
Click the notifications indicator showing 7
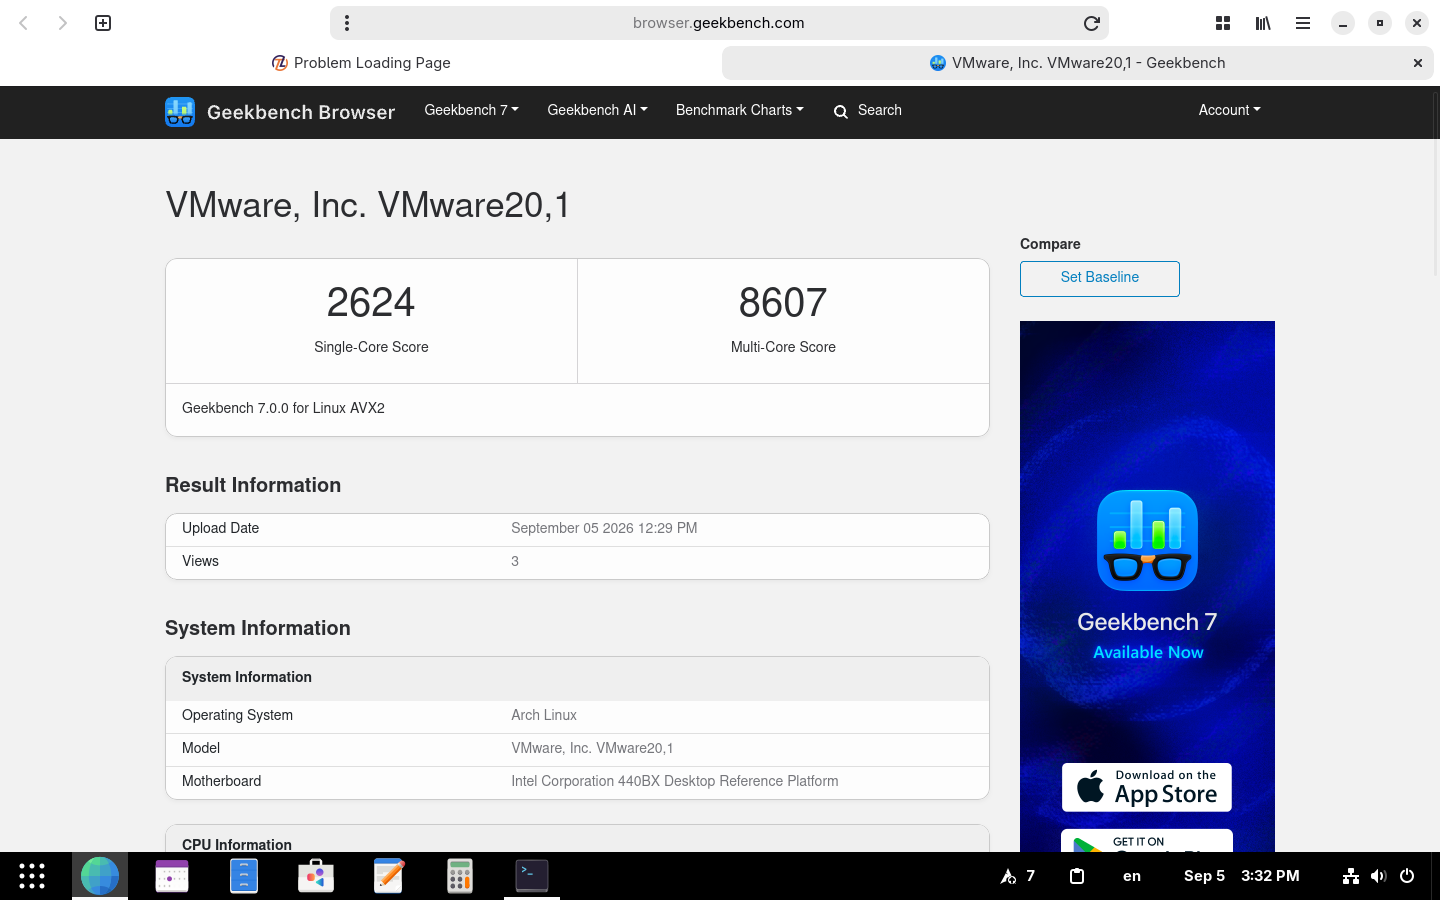click(x=1017, y=876)
